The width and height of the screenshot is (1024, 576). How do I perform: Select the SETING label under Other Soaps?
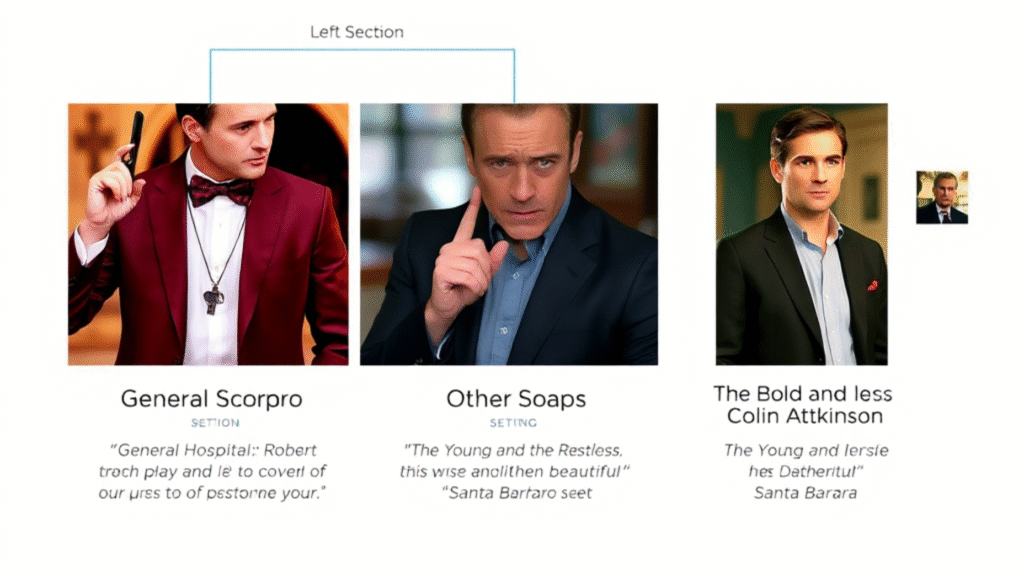pos(513,423)
